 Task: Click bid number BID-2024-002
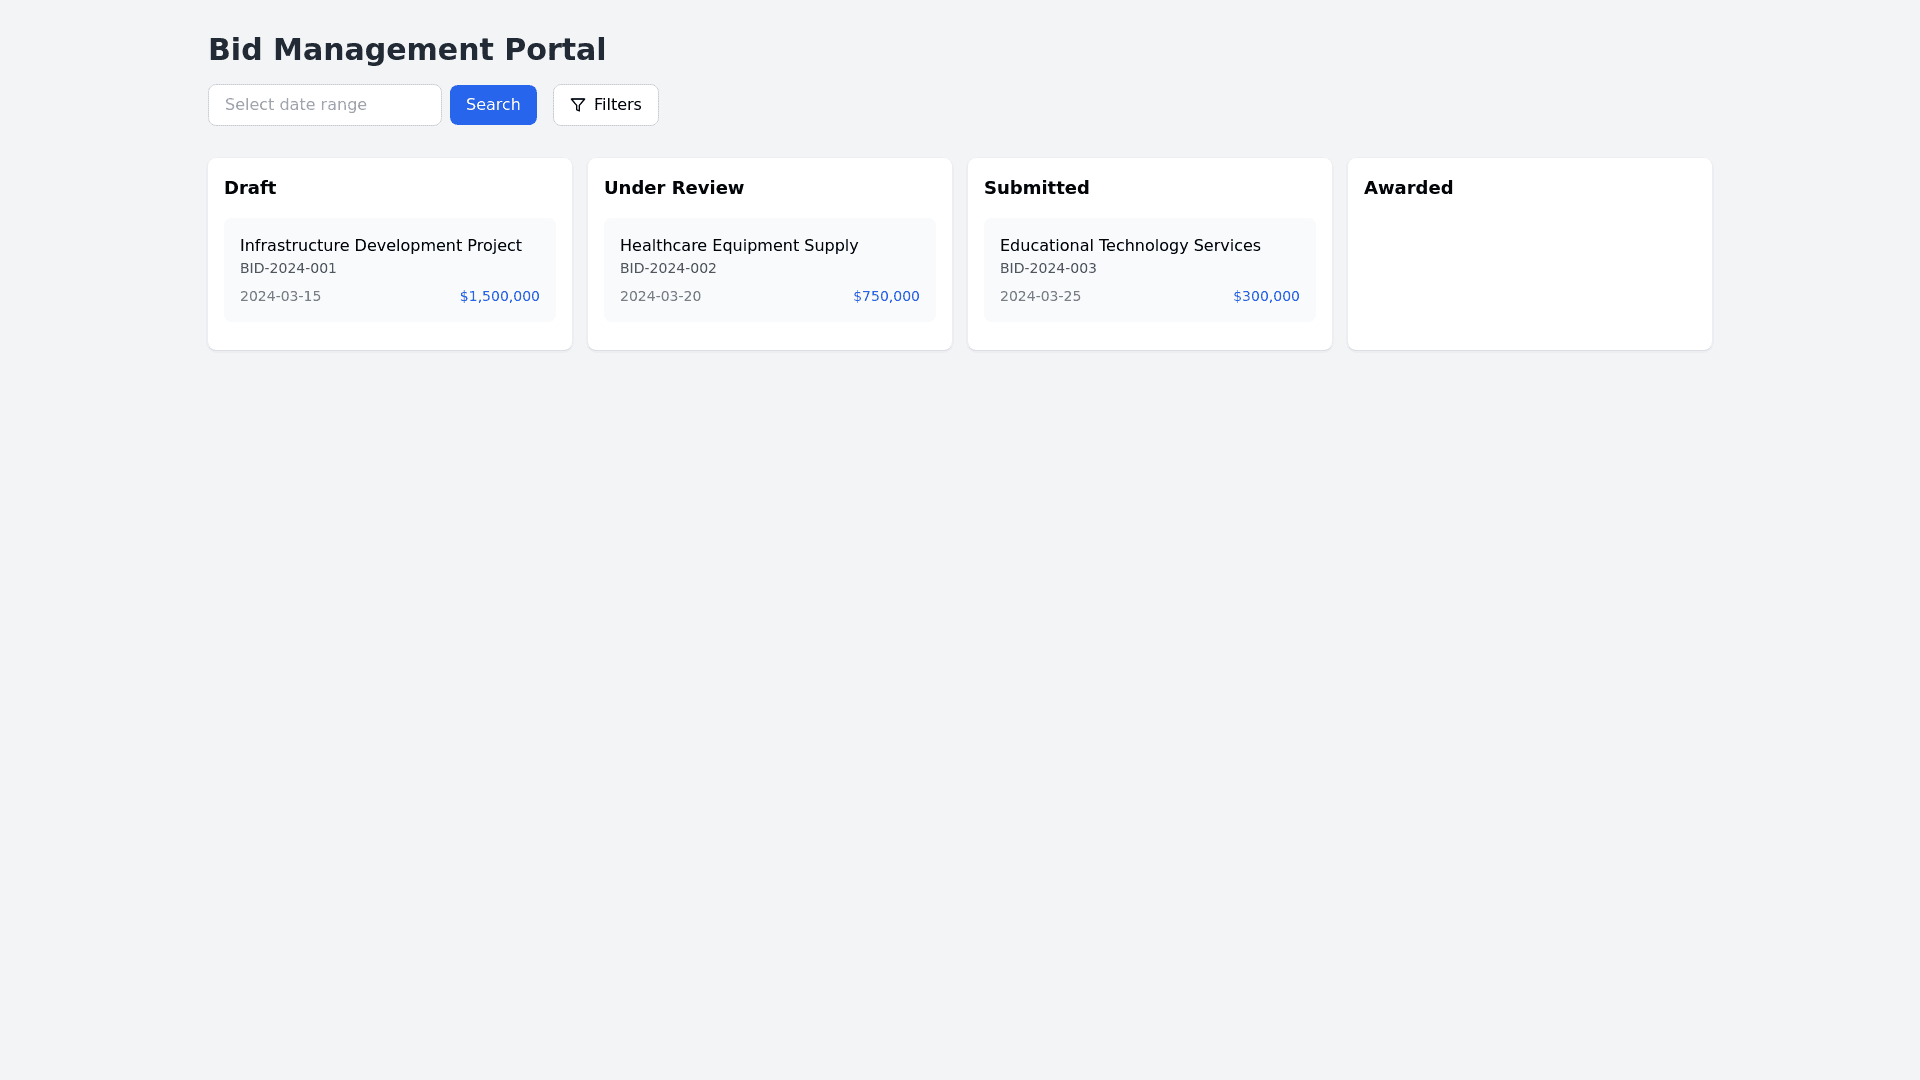click(668, 268)
